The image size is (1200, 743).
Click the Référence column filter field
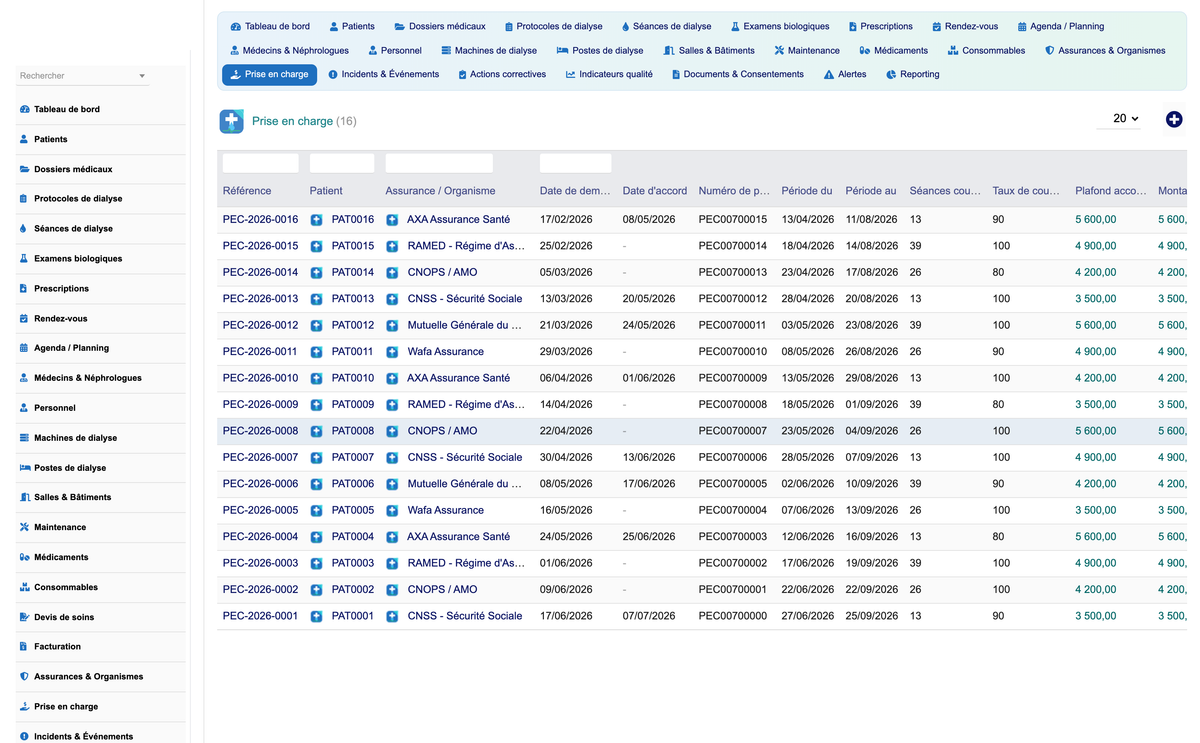click(260, 163)
